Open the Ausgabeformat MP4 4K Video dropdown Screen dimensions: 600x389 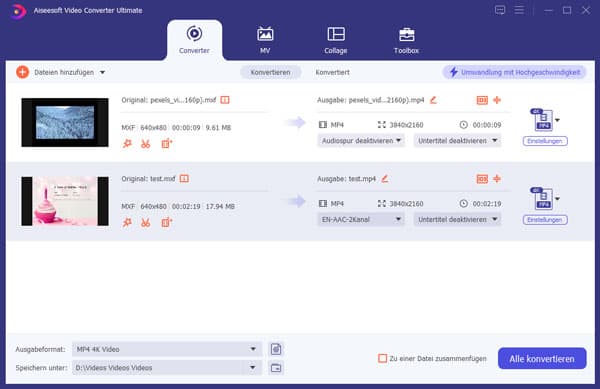(x=167, y=349)
